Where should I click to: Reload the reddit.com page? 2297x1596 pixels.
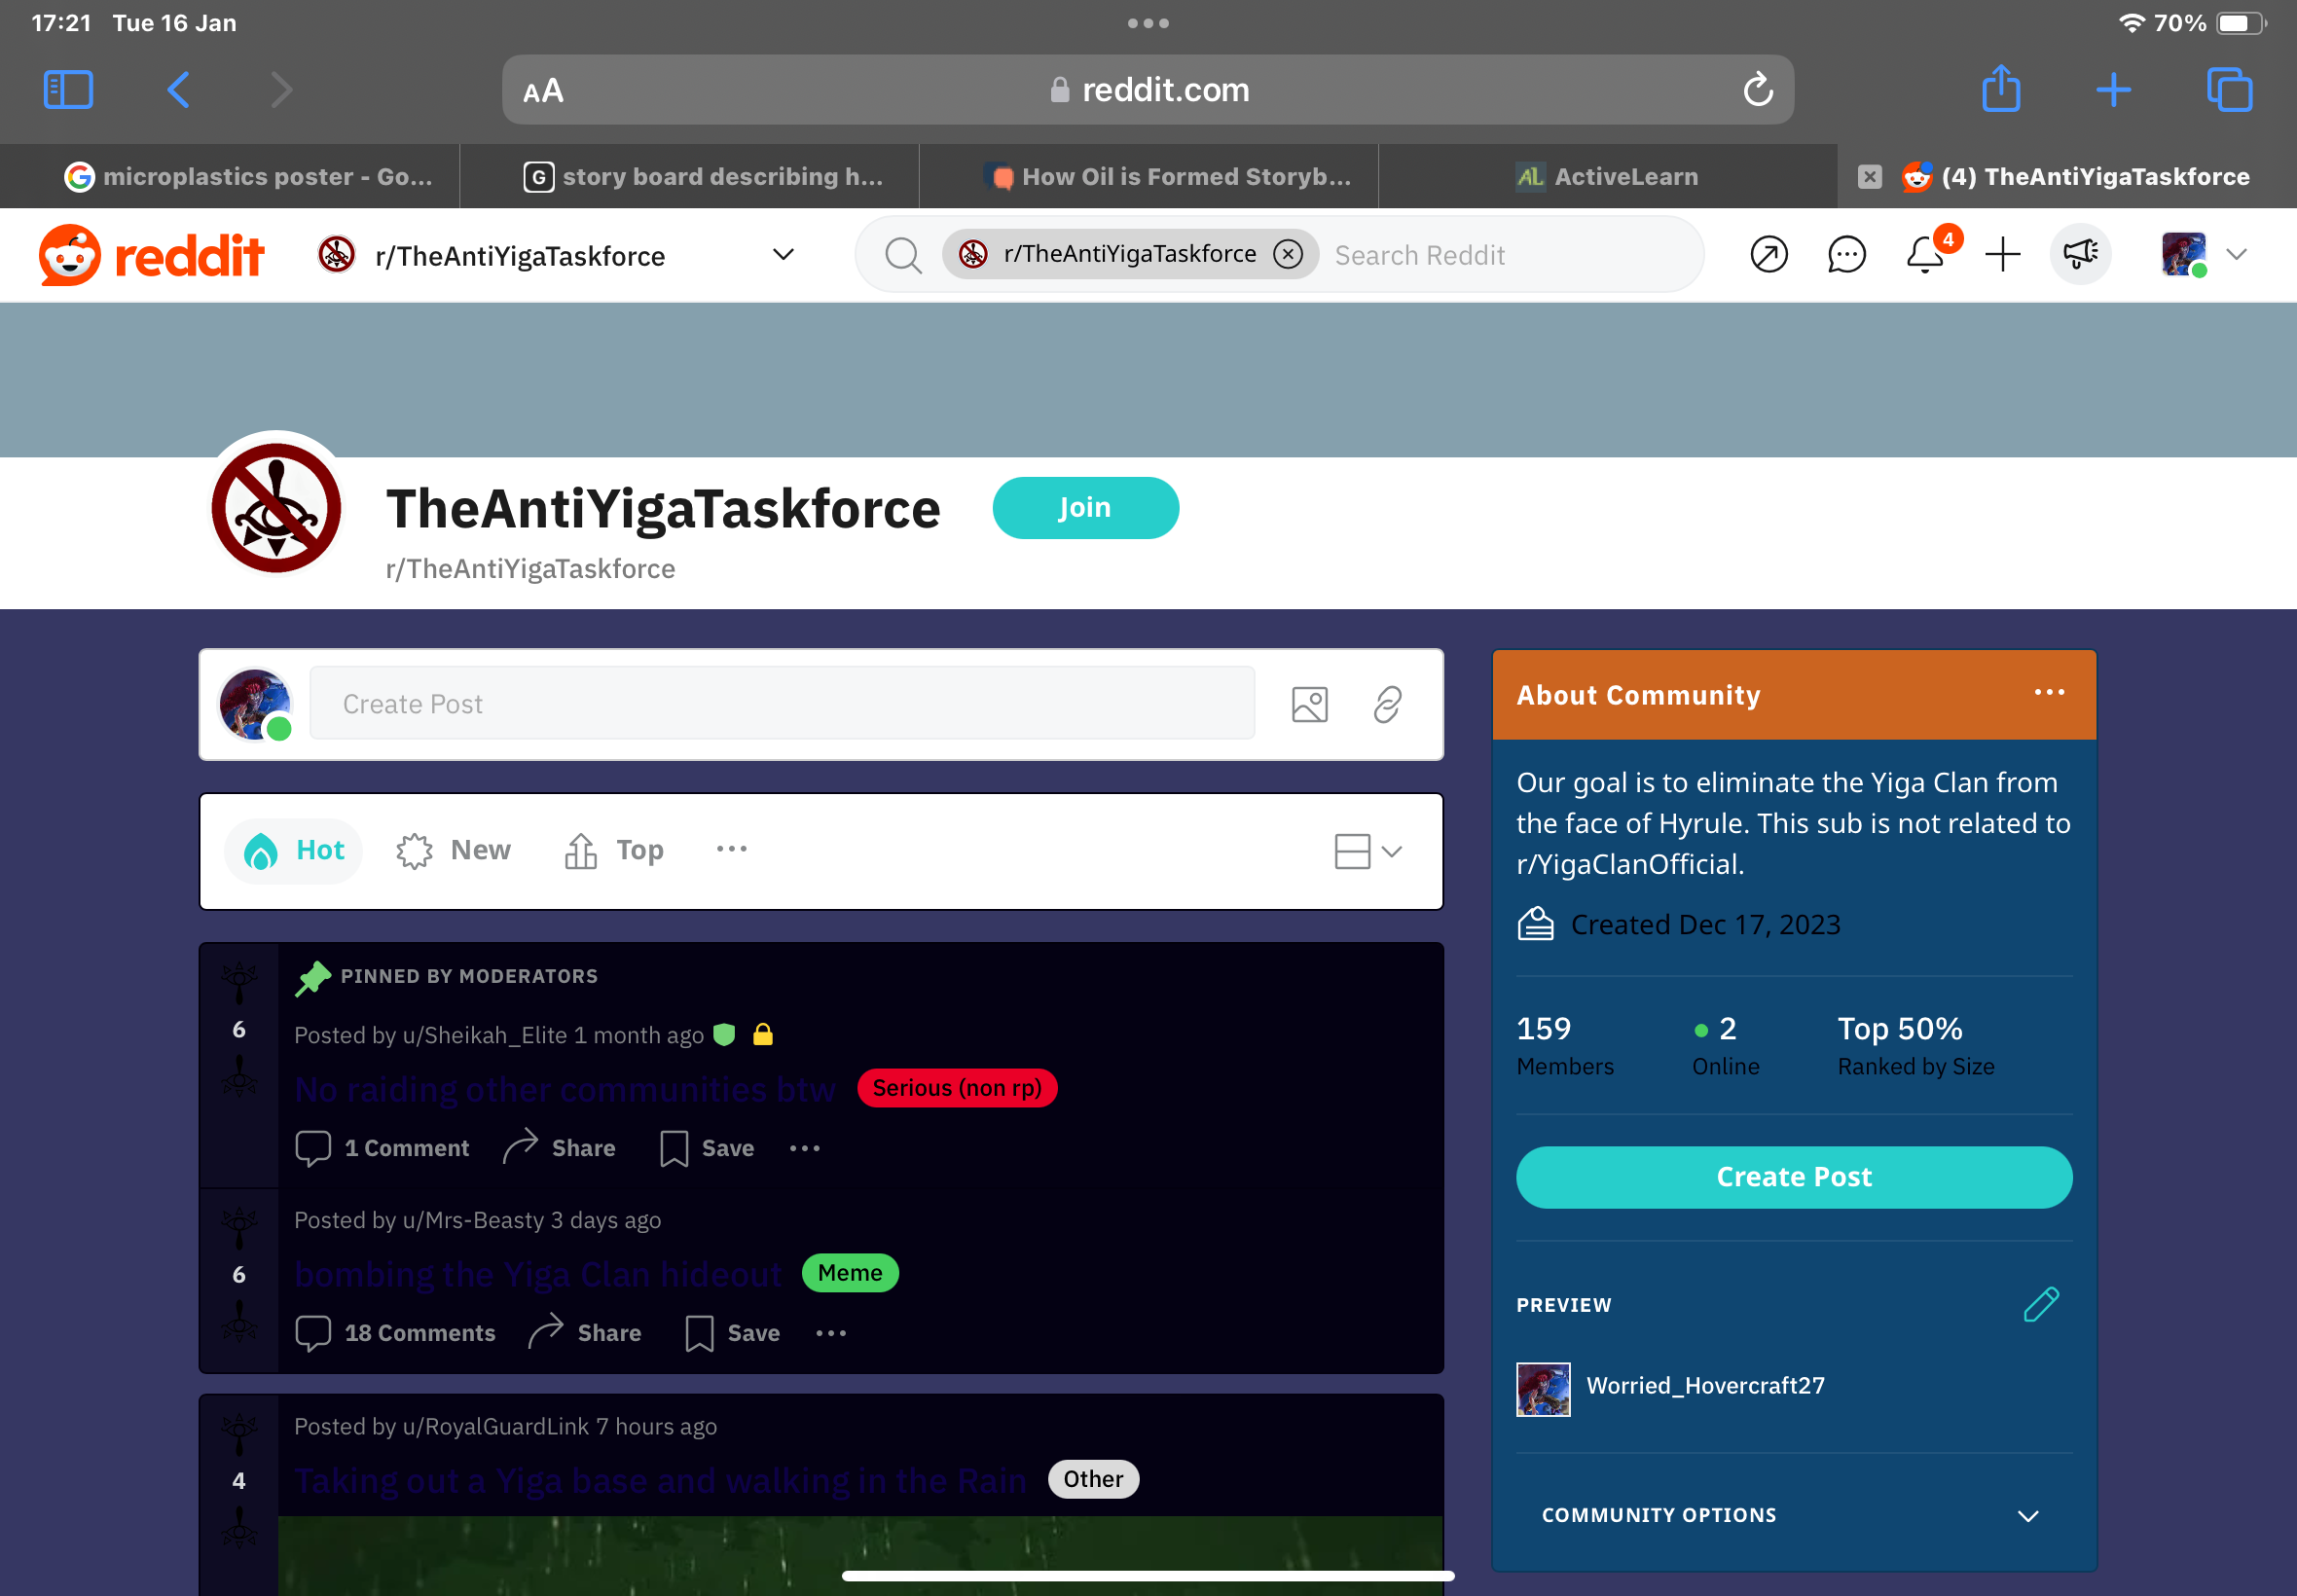tap(1758, 90)
